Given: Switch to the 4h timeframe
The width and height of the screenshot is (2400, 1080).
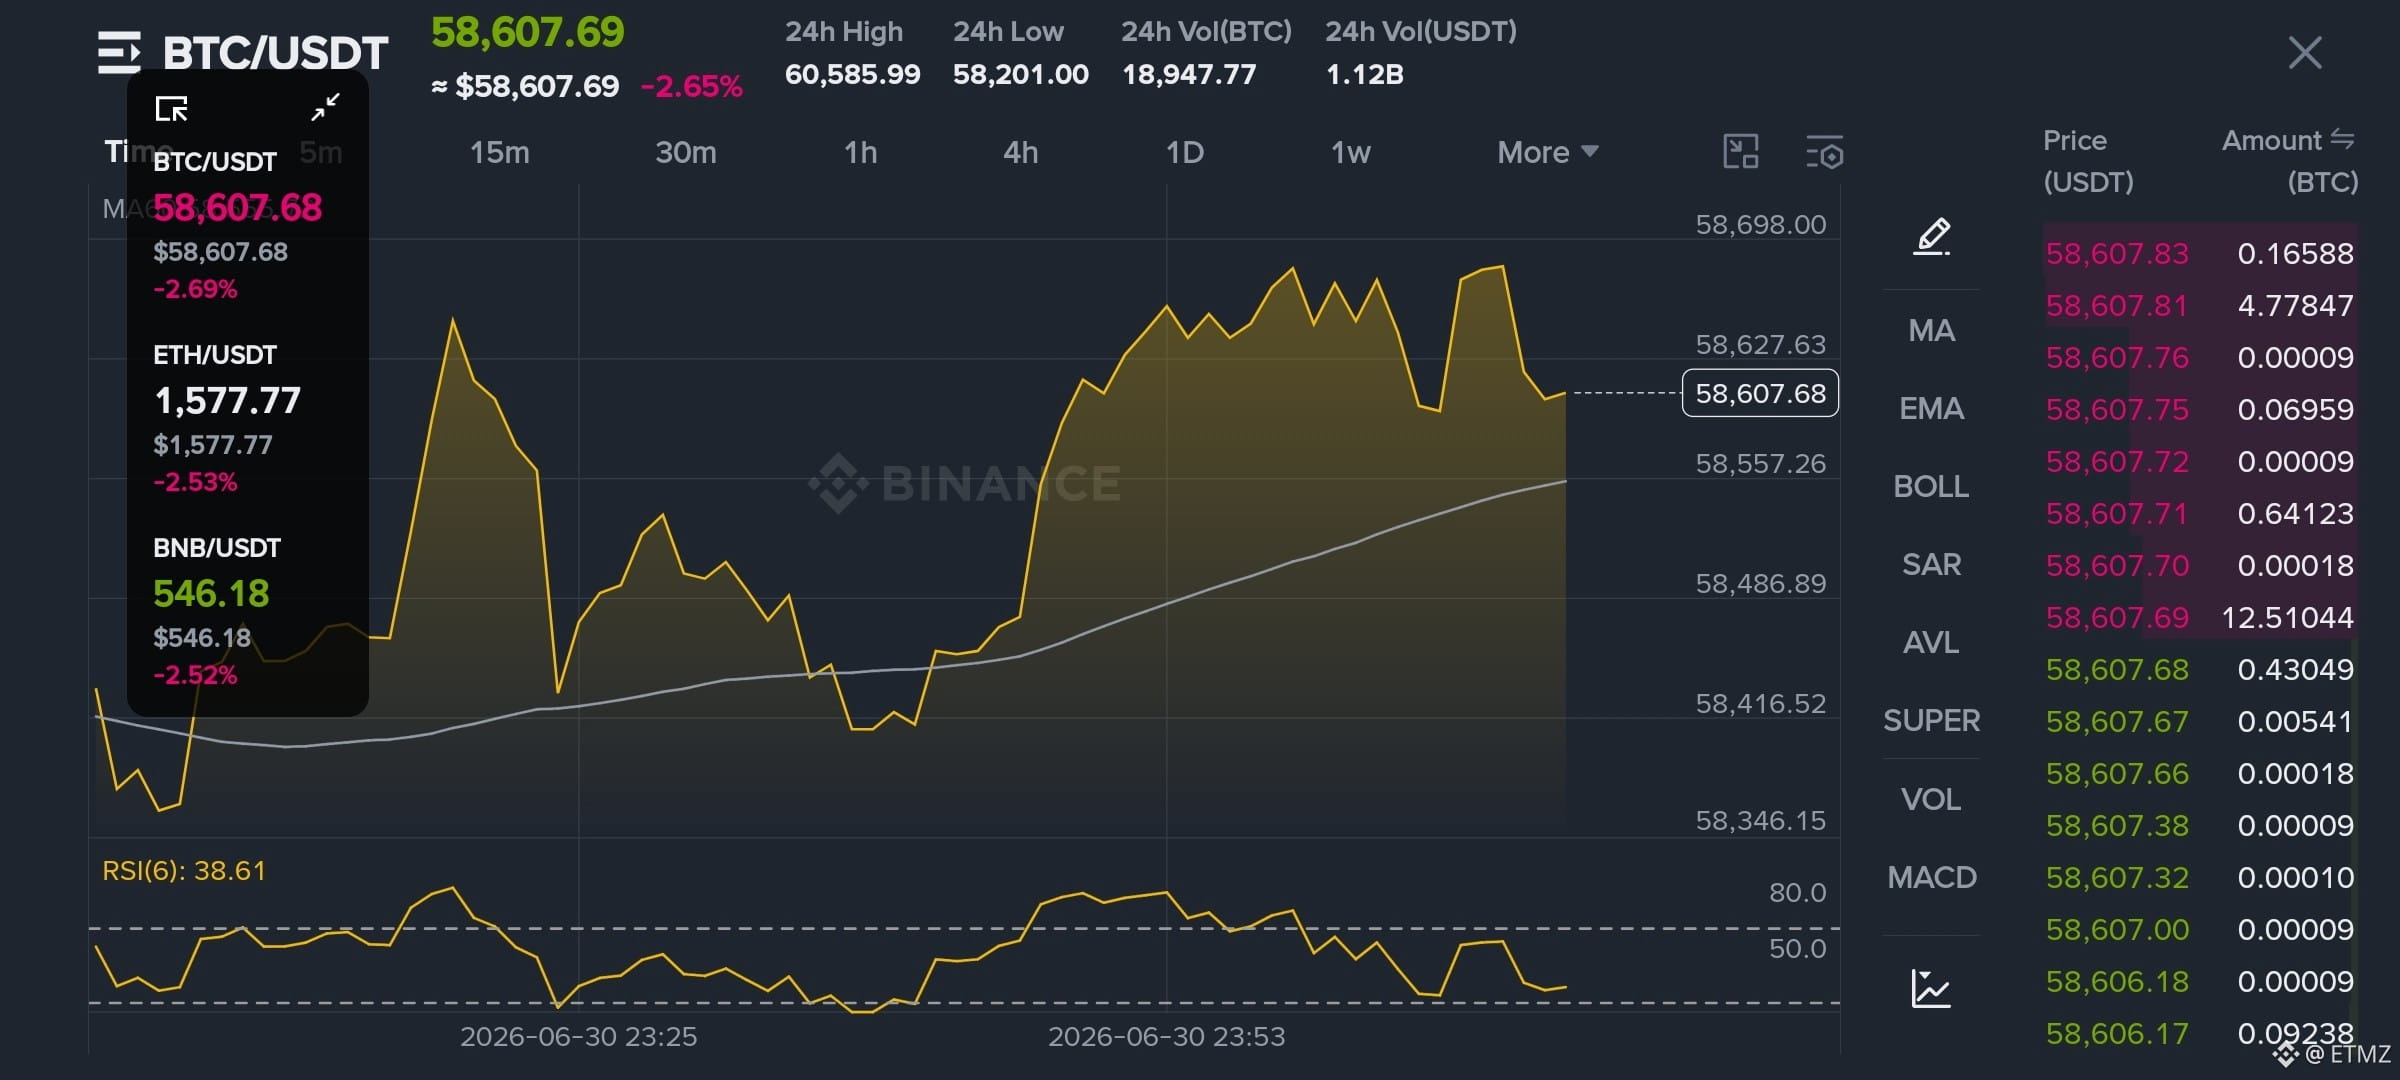Looking at the screenshot, I should tap(1021, 152).
